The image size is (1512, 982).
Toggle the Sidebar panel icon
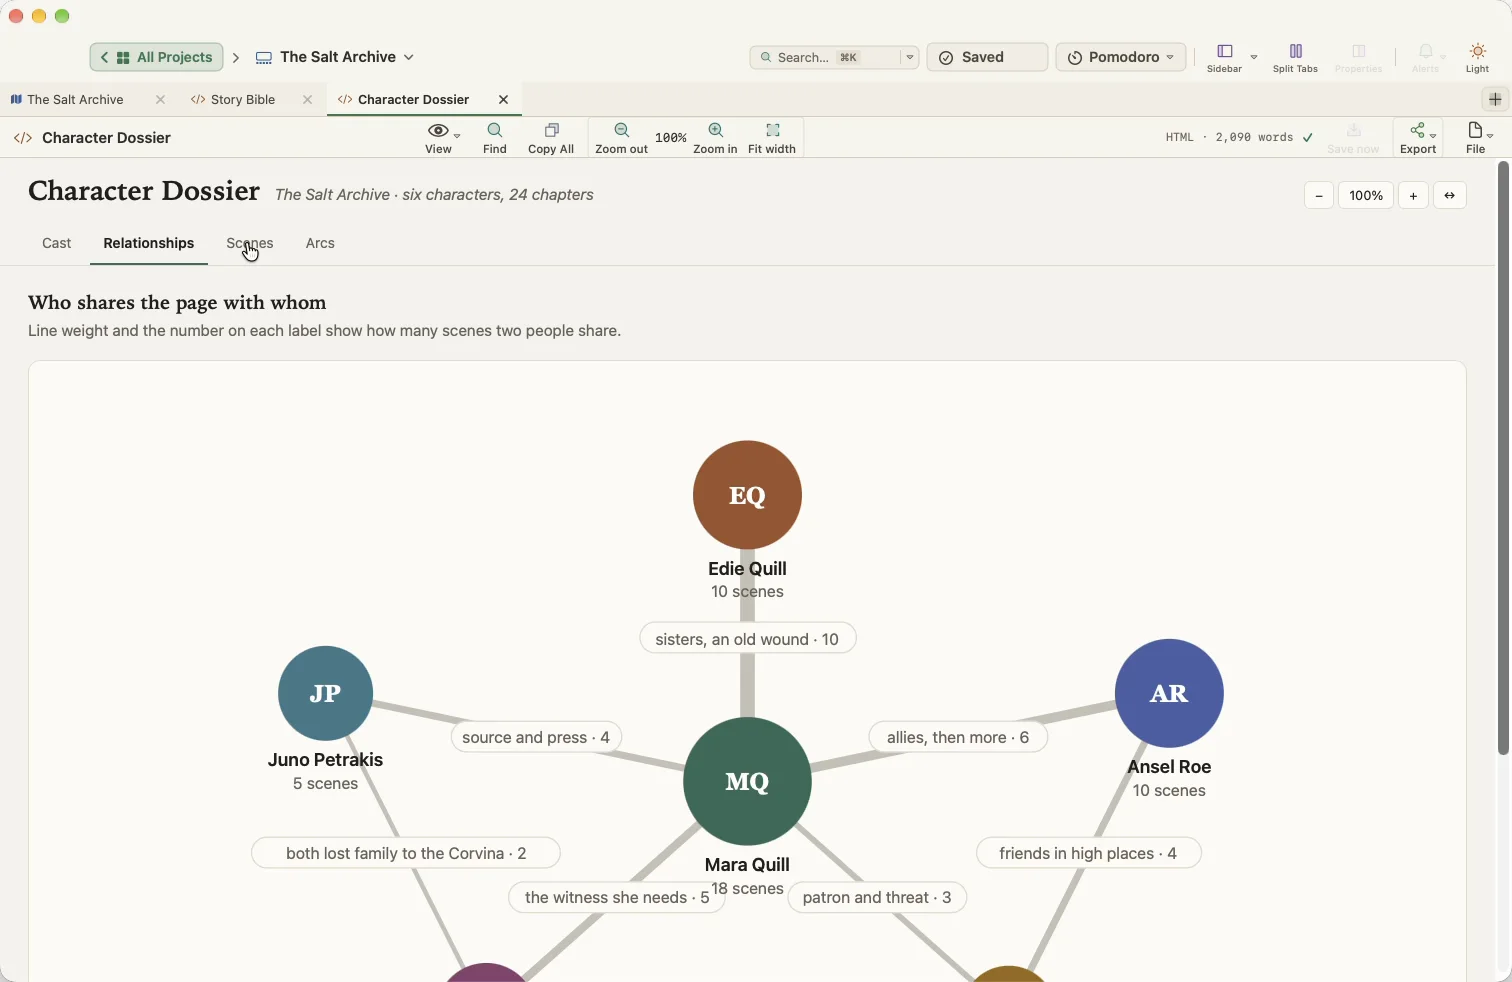coord(1225,52)
